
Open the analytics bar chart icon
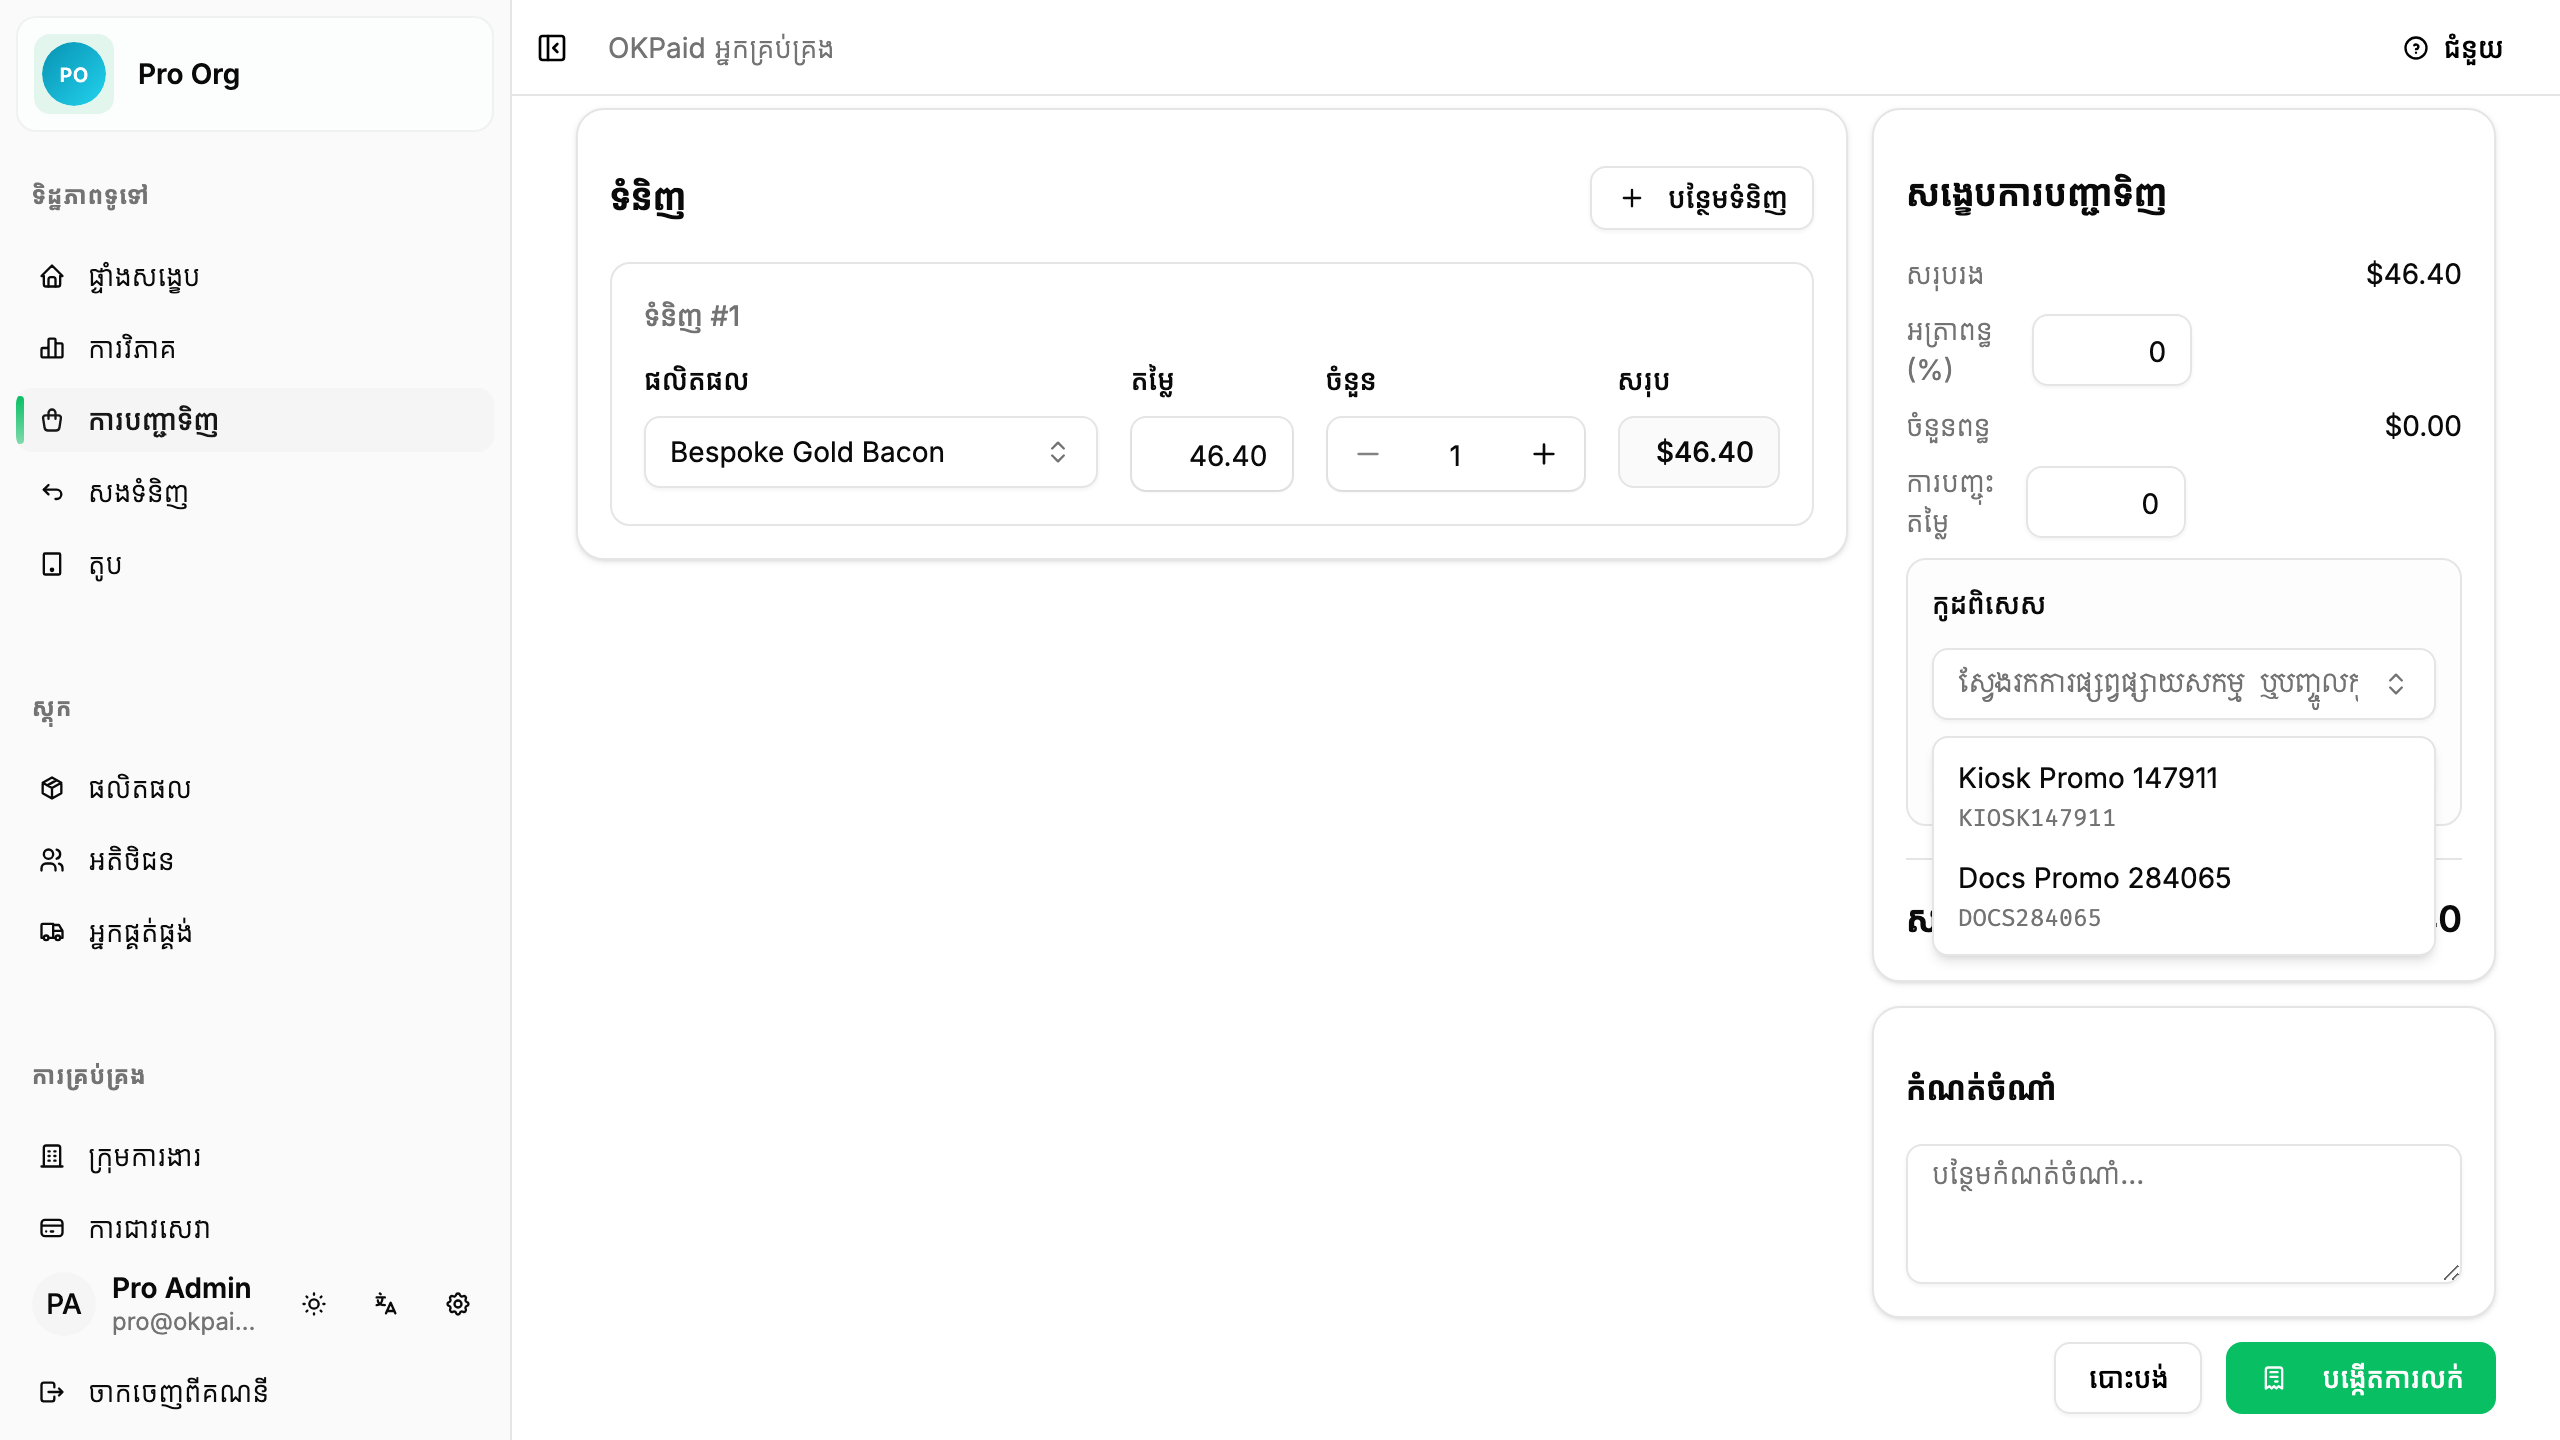click(x=52, y=348)
